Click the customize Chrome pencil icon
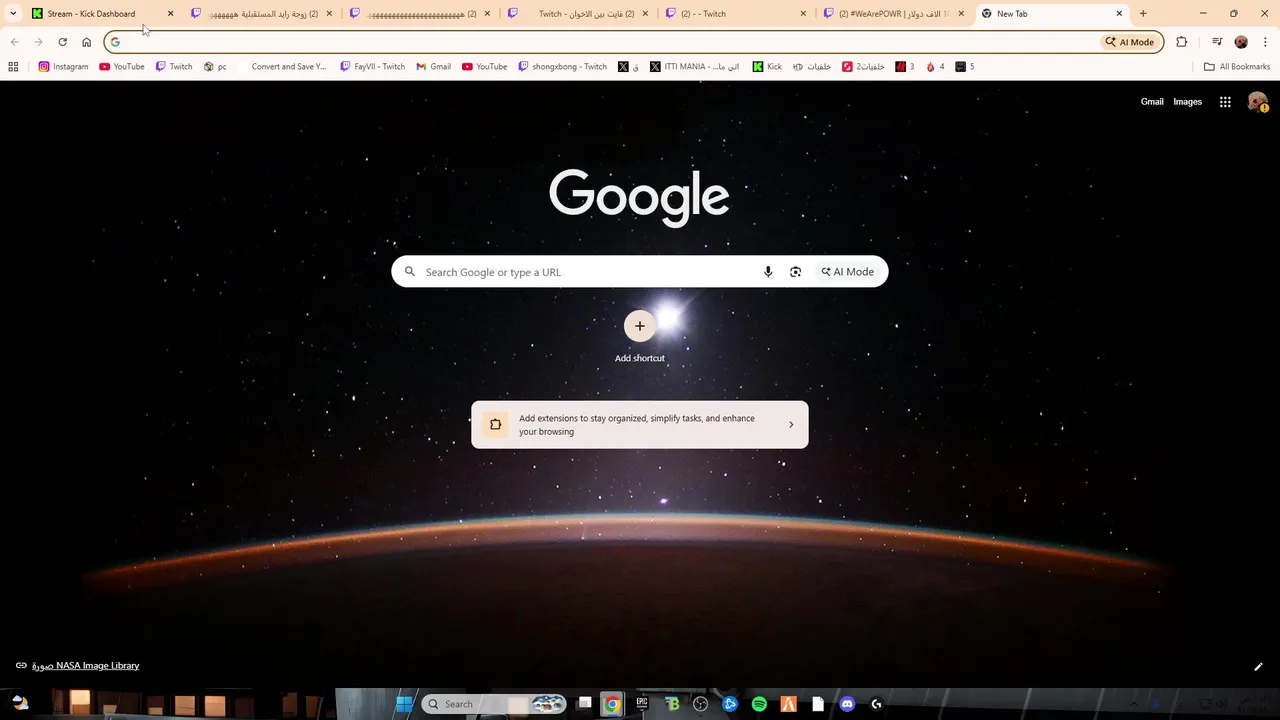 (x=1258, y=667)
